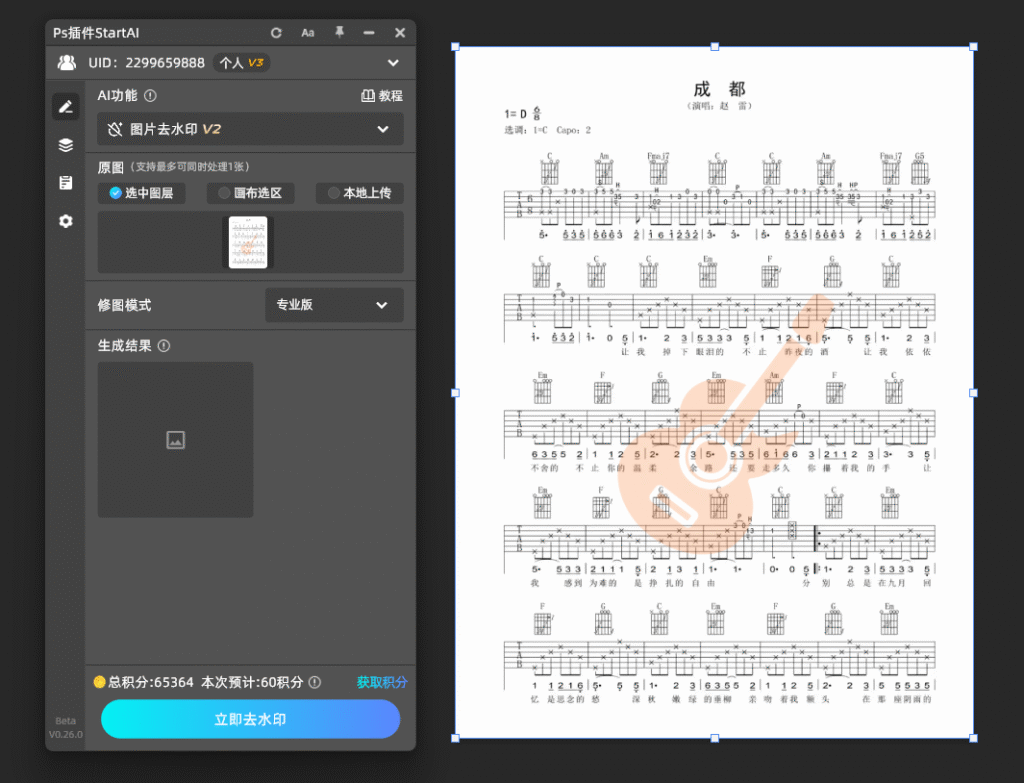Click the empty generated result placeholder

[176, 439]
